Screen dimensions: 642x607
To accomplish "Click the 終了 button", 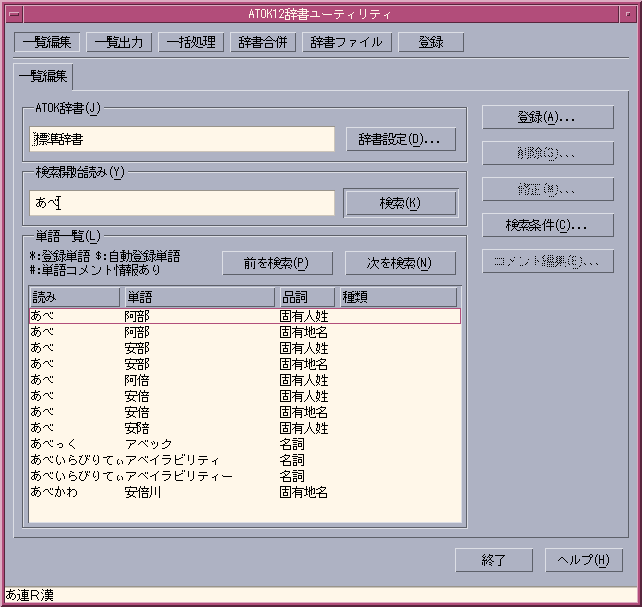I will 494,560.
